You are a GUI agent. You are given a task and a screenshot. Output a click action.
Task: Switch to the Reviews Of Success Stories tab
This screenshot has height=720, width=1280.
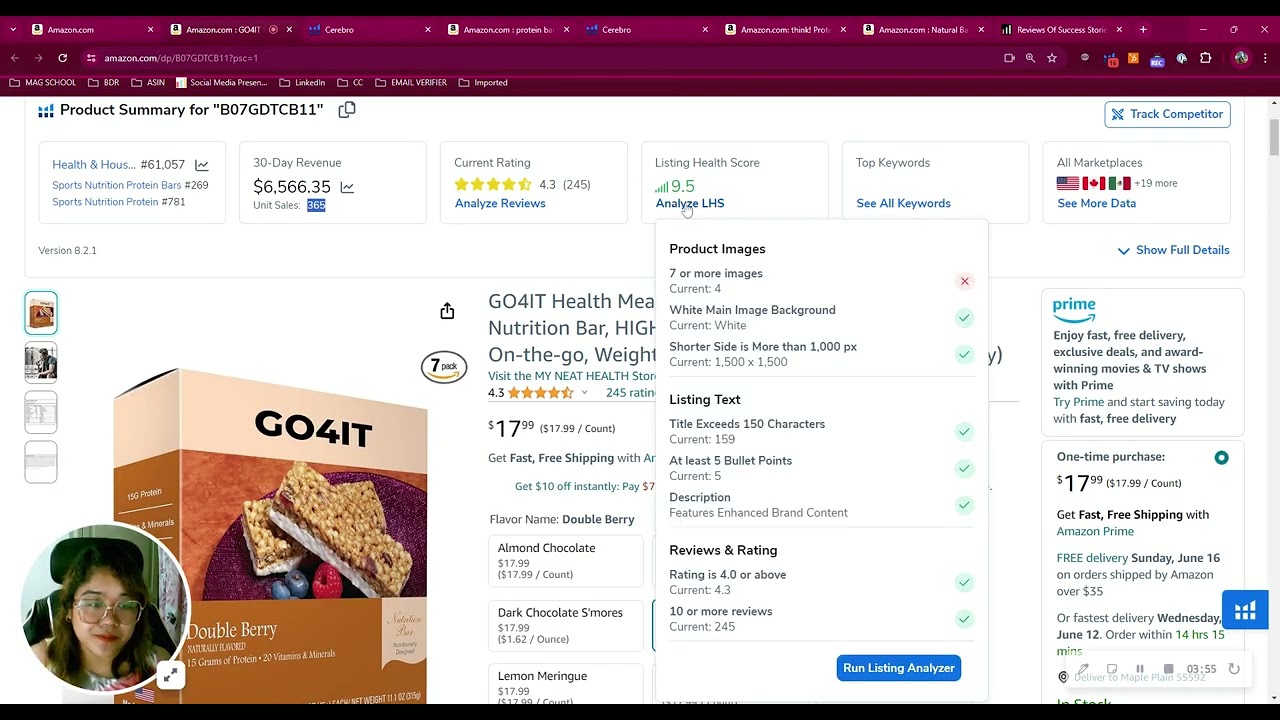tap(1060, 30)
